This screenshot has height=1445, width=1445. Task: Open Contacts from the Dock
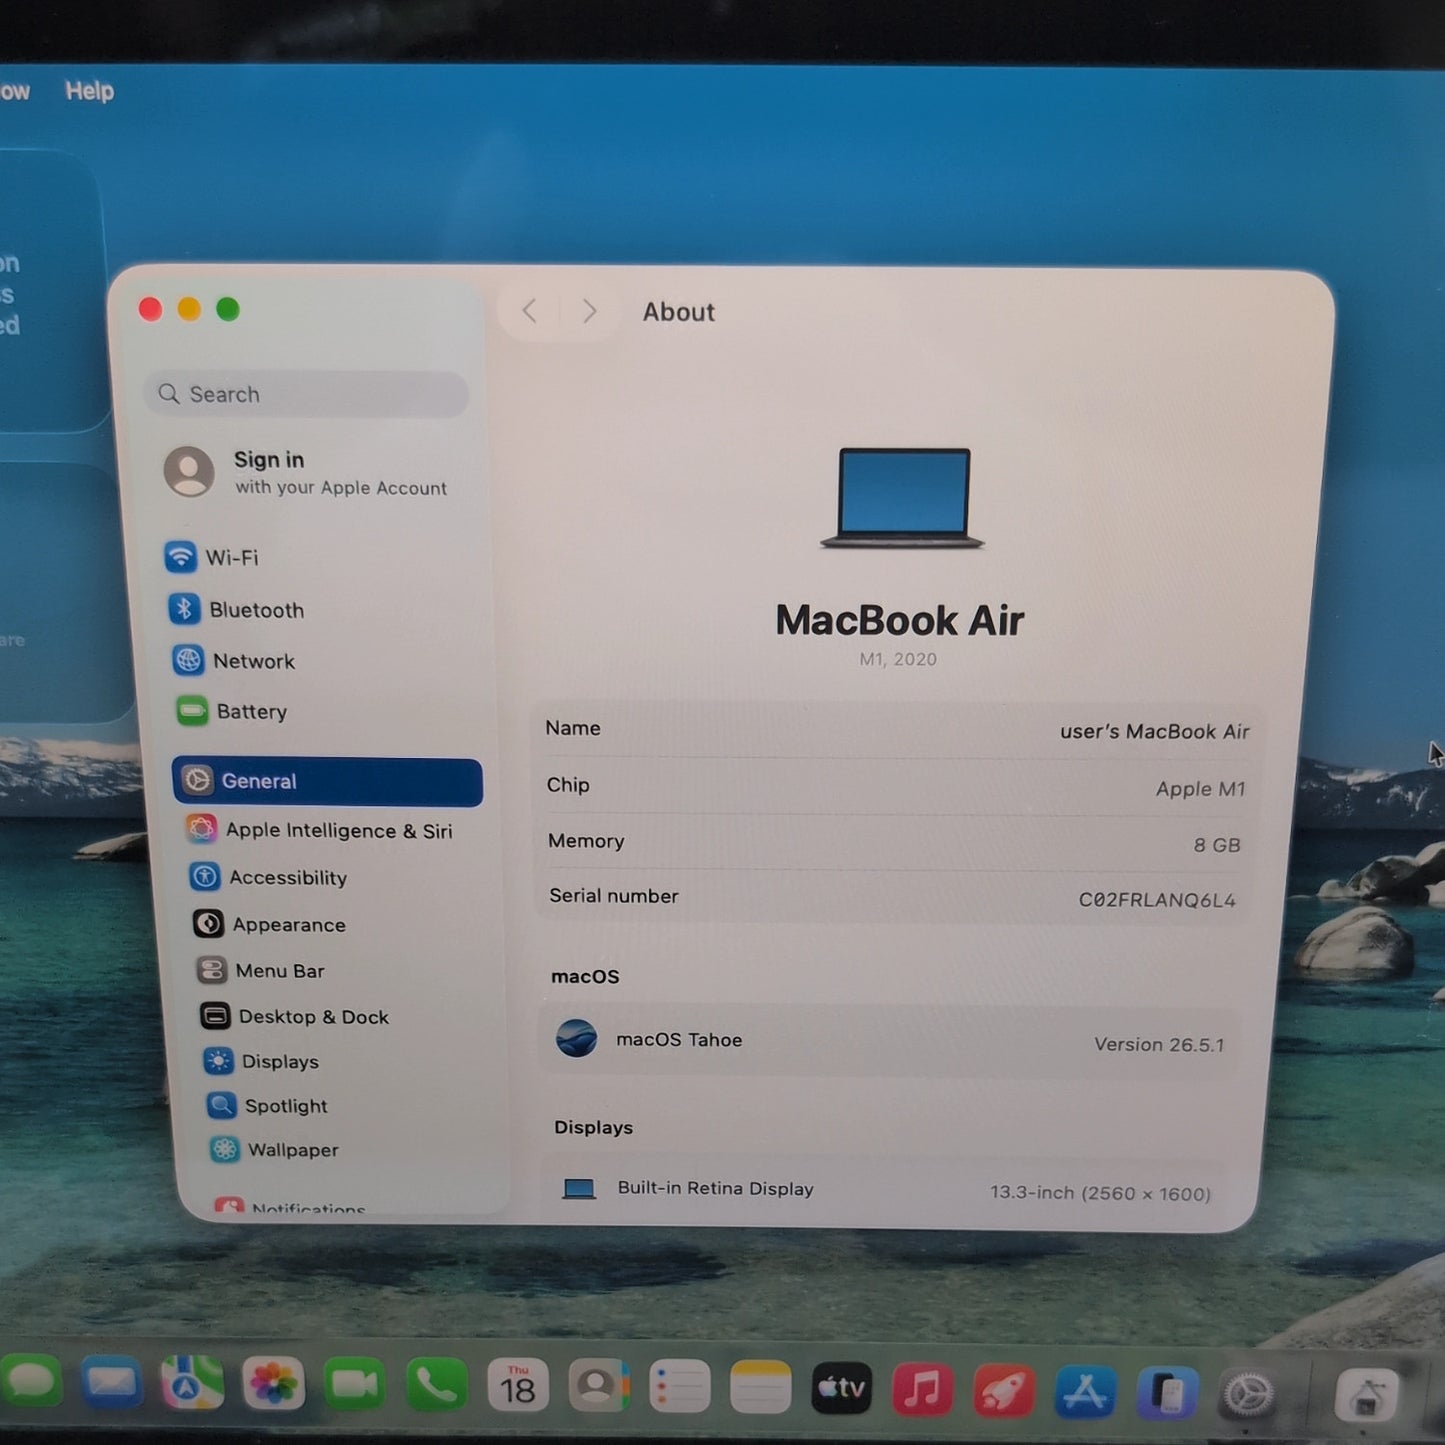(x=599, y=1388)
